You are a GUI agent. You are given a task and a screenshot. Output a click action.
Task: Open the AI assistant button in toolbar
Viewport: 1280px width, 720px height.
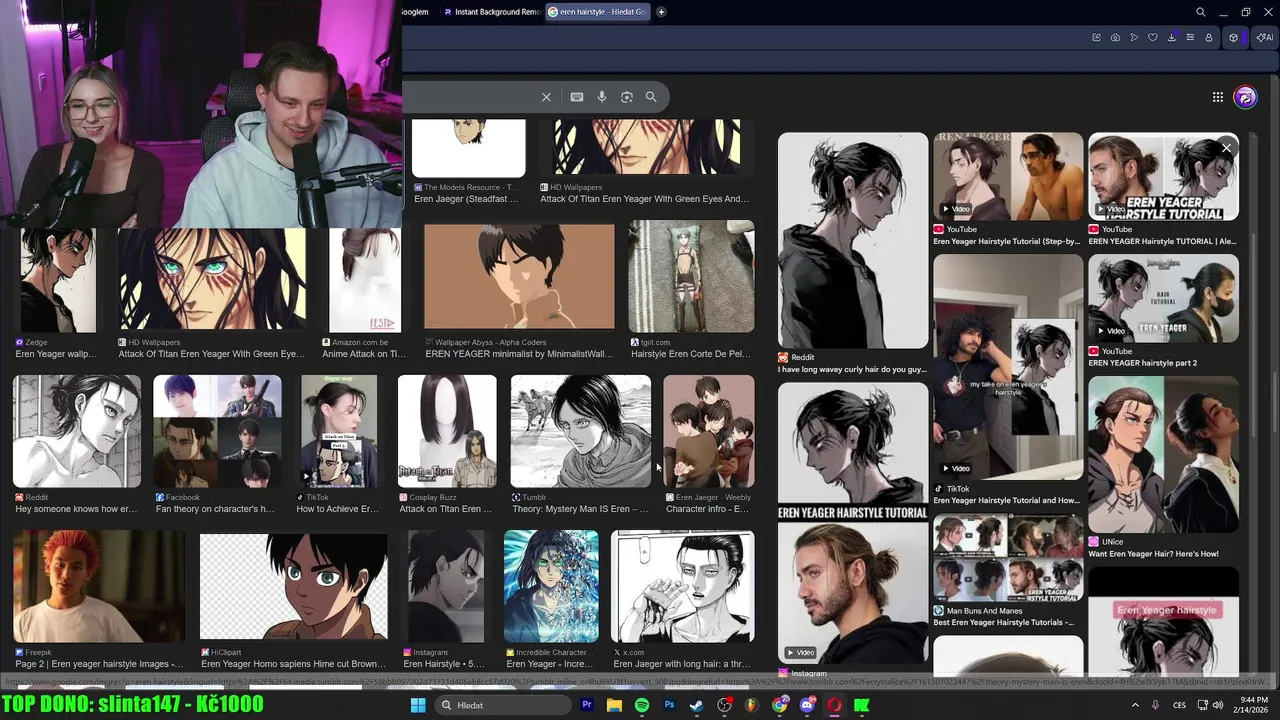(x=1264, y=38)
